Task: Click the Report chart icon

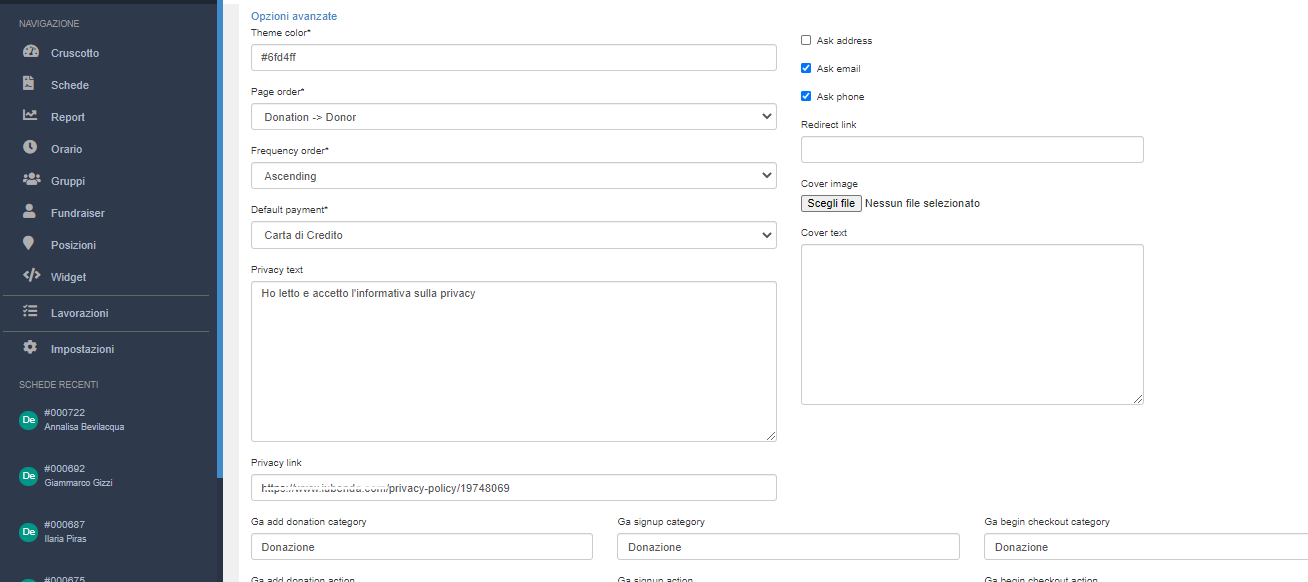Action: click(x=30, y=117)
